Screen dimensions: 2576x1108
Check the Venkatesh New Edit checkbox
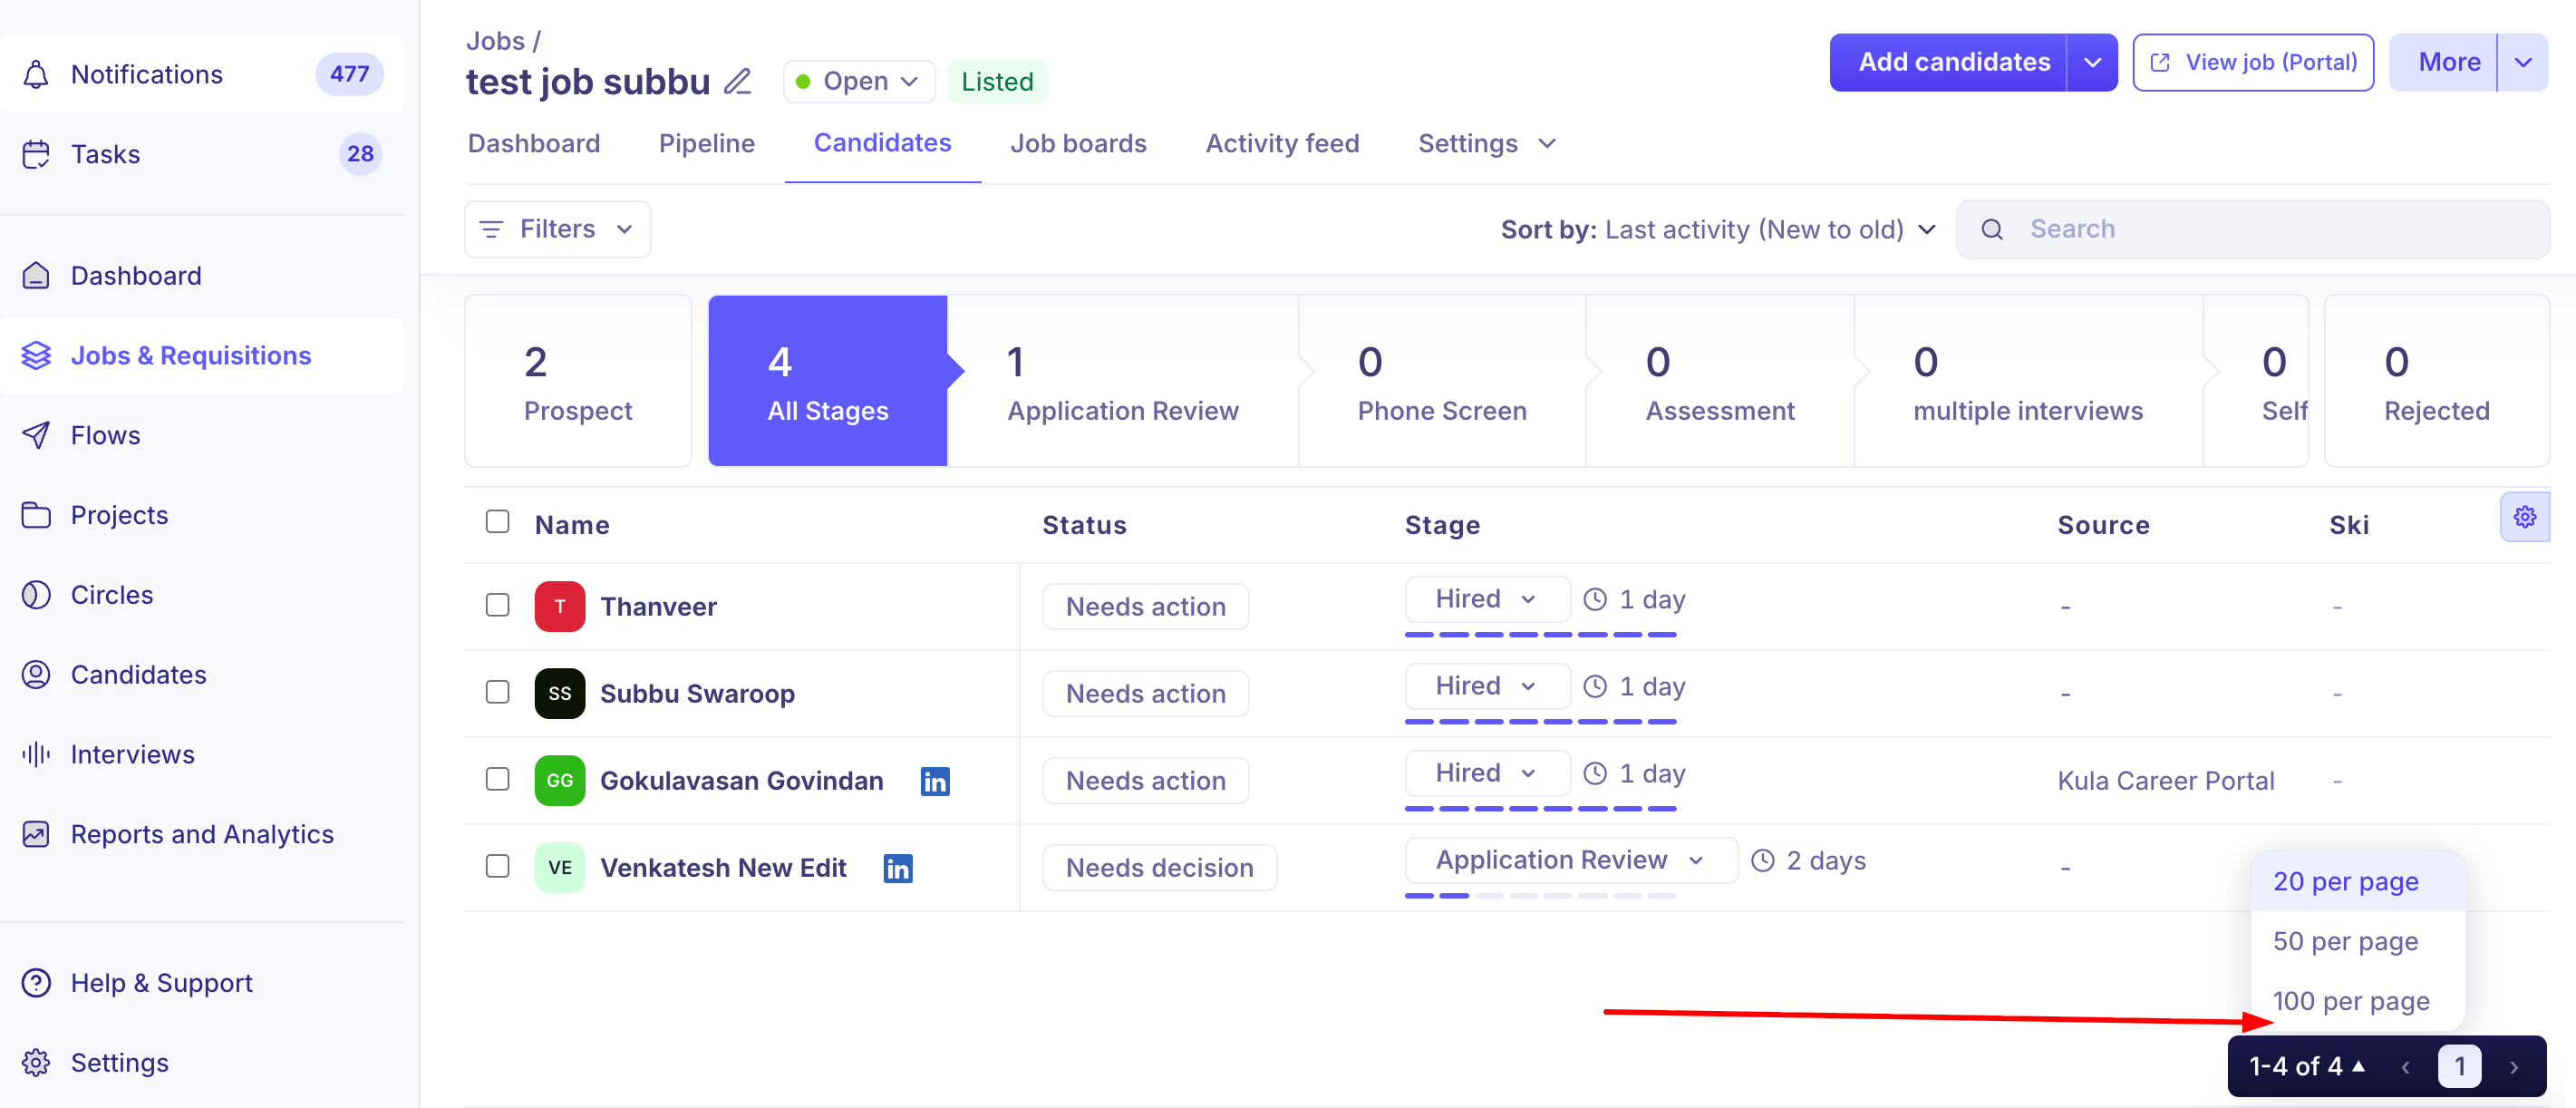(x=498, y=867)
